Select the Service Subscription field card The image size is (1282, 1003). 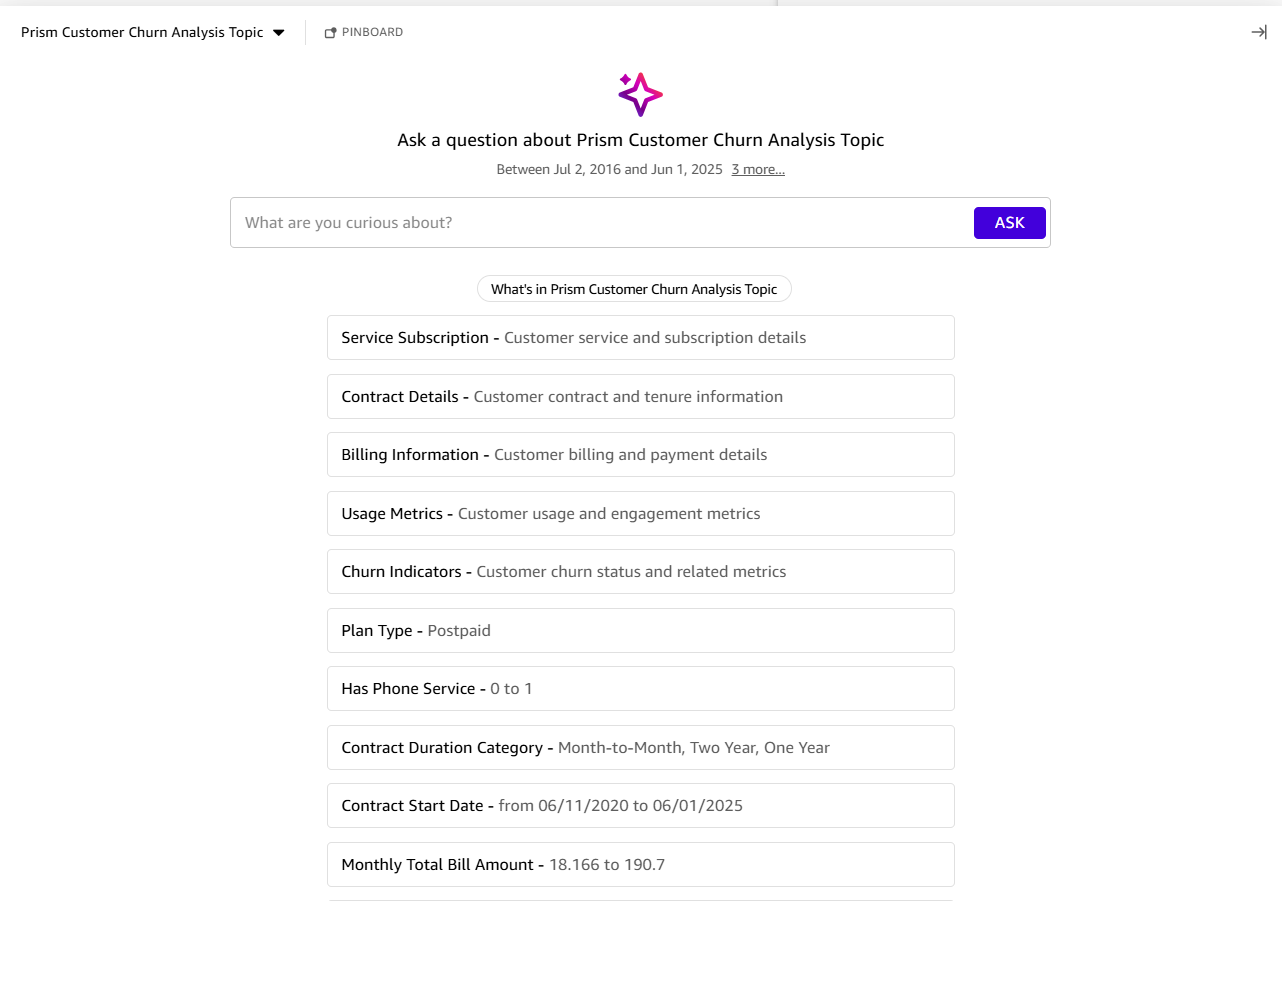(x=640, y=337)
